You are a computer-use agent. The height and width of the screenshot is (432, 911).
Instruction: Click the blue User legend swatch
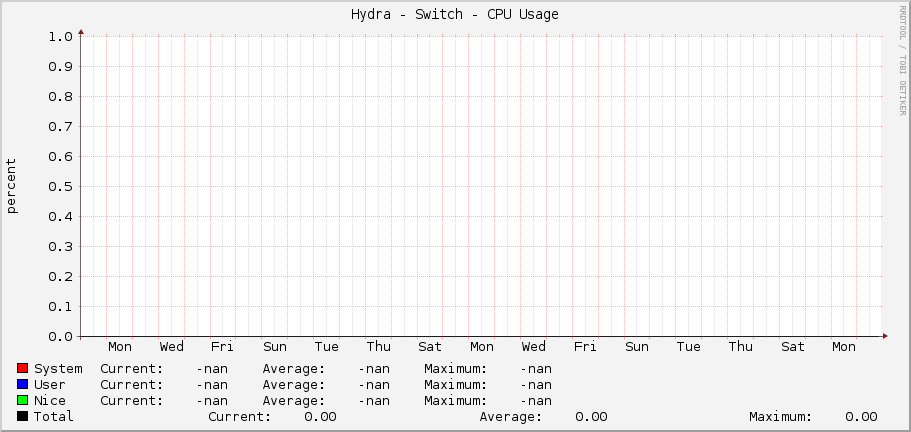23,384
